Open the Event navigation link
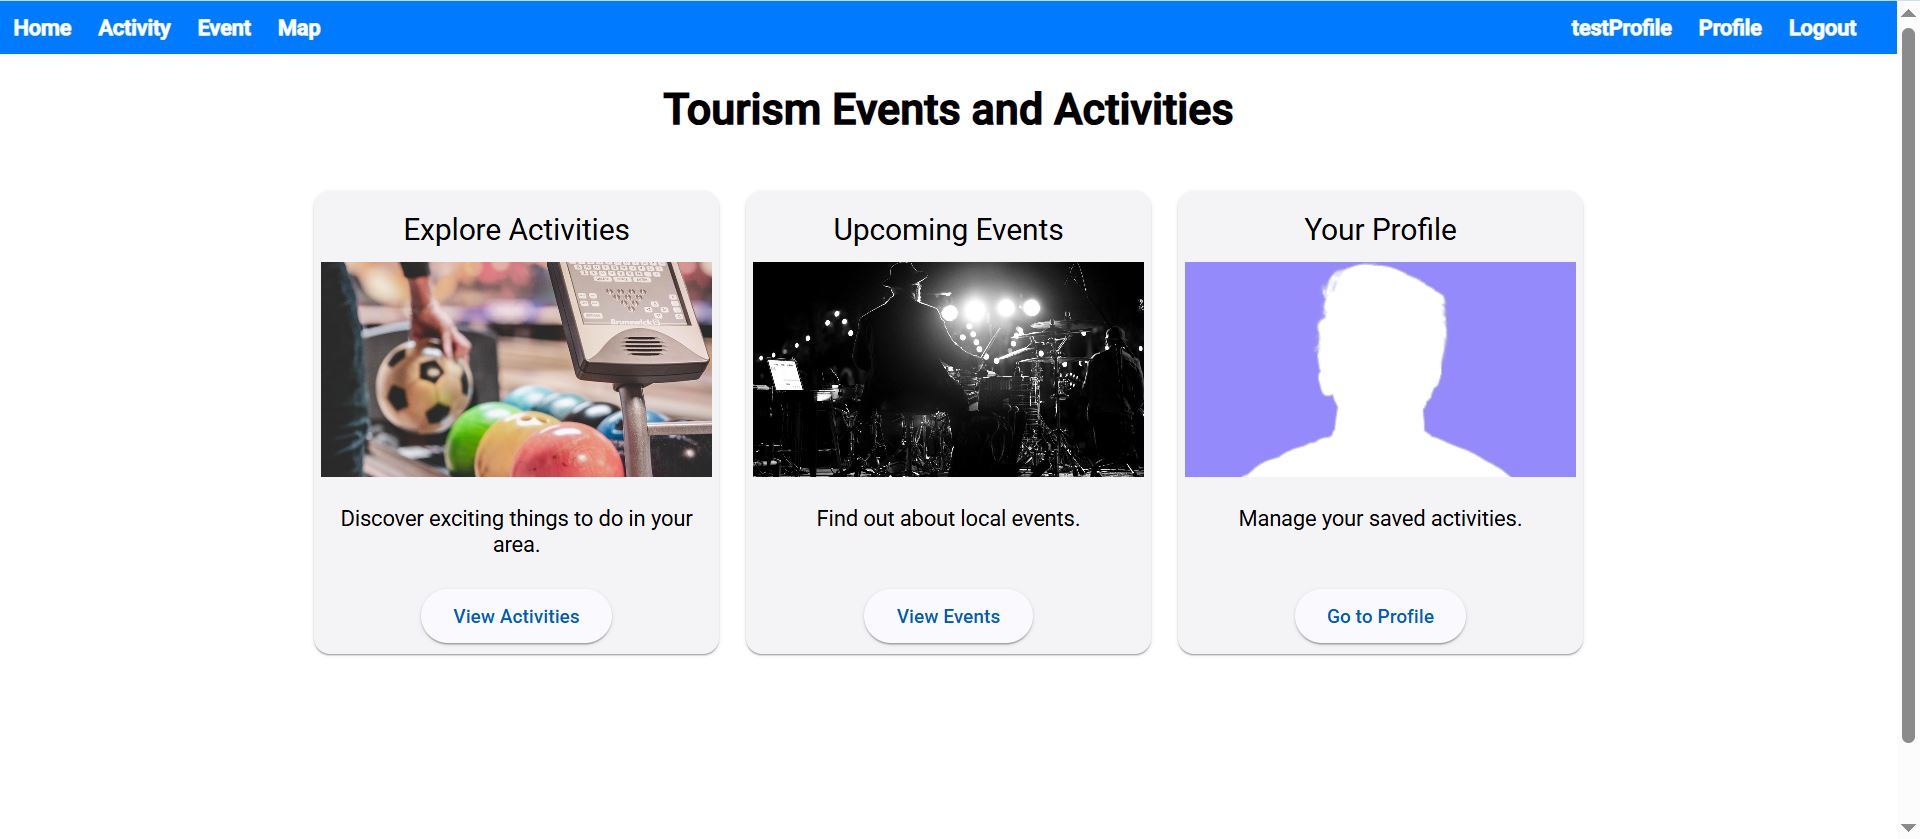Screen dimensions: 1920x839 224,28
